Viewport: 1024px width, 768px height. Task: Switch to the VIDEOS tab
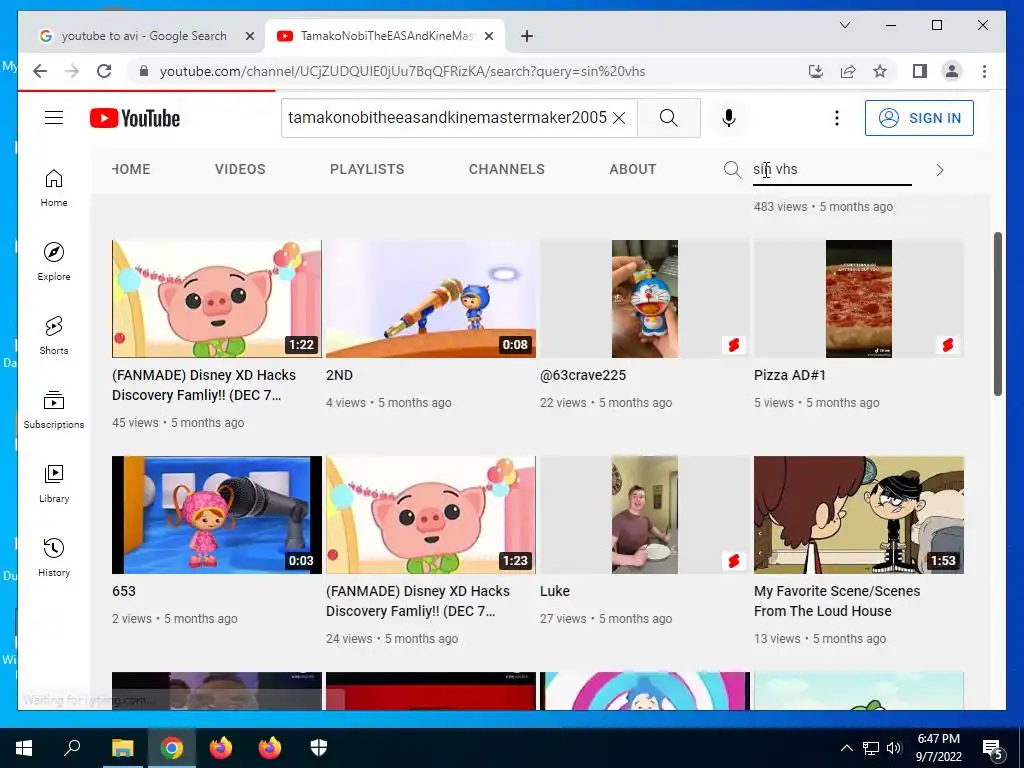point(240,169)
